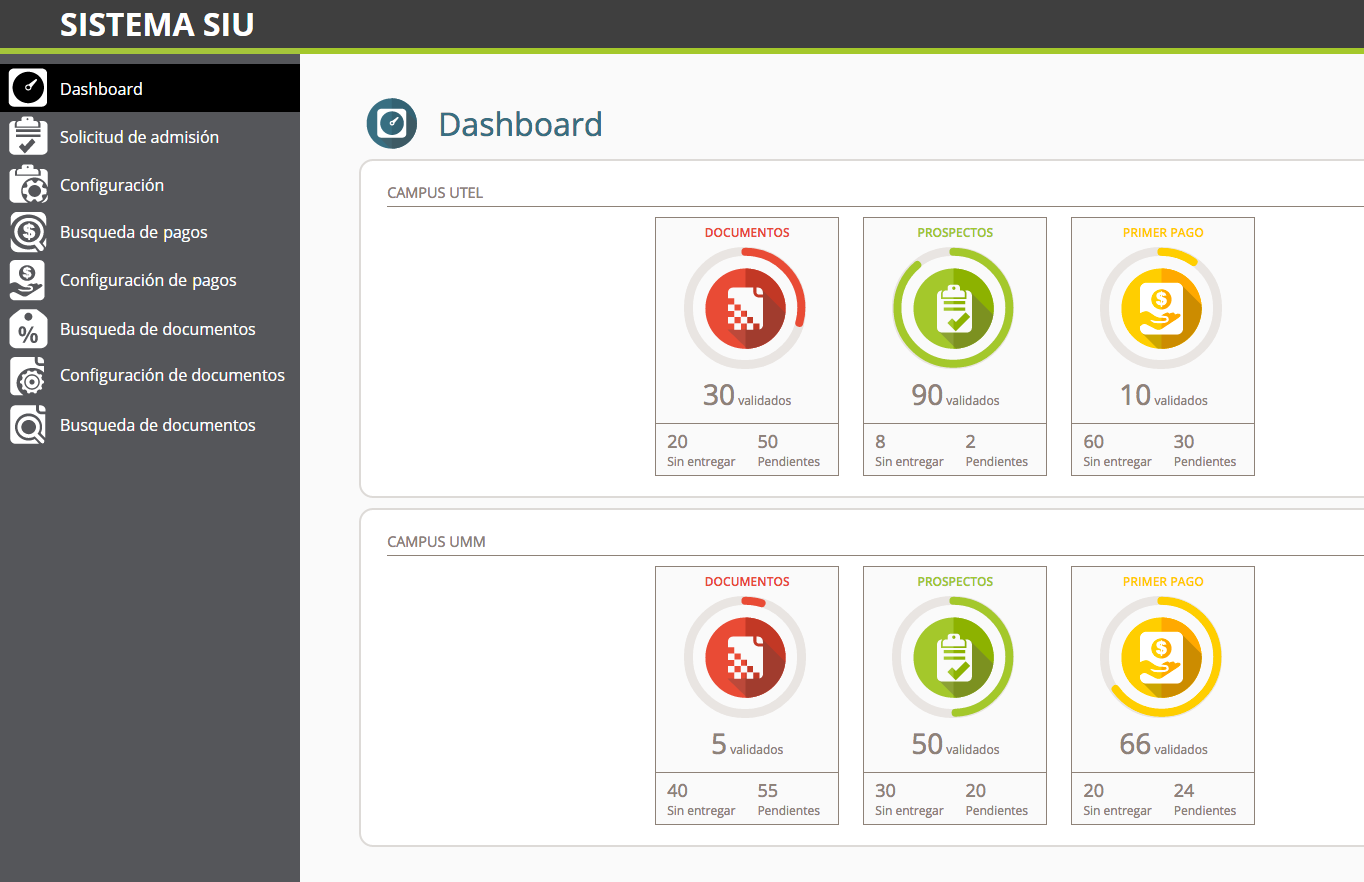Click PRIMER PAGO title in Campus UMM card
The width and height of the screenshot is (1364, 882).
1163,581
